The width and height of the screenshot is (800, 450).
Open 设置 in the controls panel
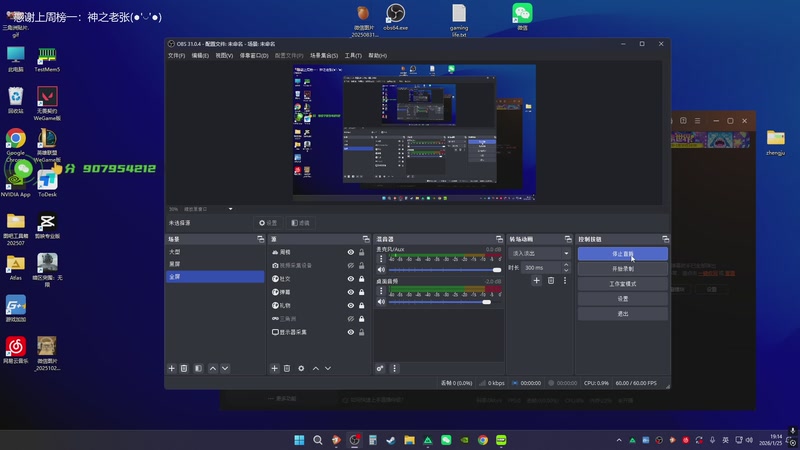tap(622, 299)
